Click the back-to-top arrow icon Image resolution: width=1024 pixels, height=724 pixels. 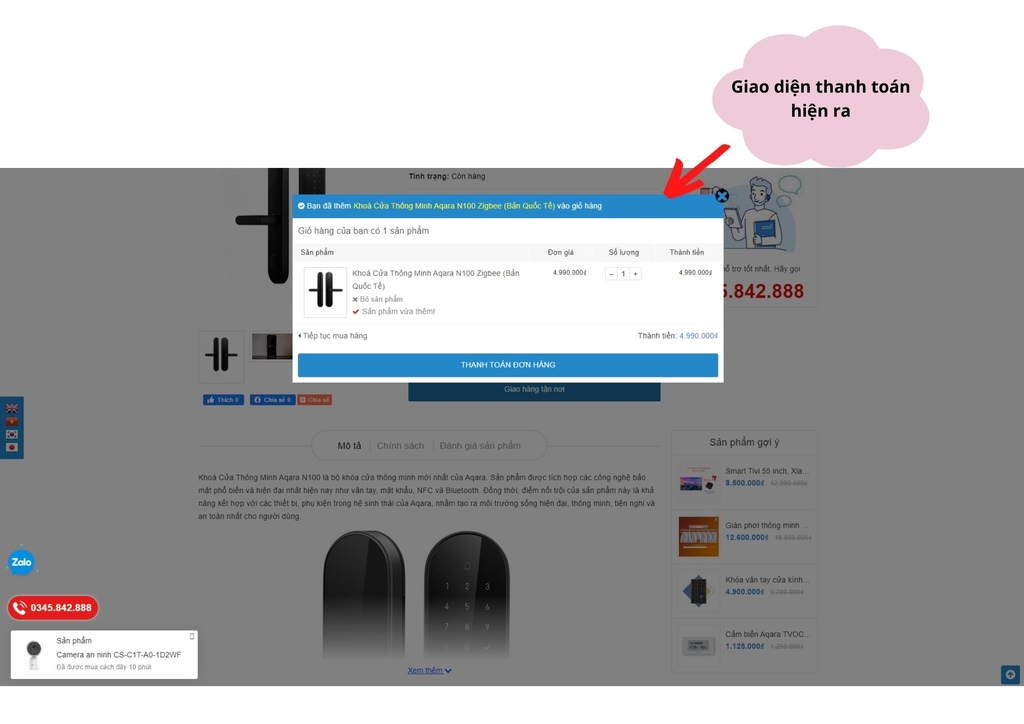click(x=1010, y=674)
